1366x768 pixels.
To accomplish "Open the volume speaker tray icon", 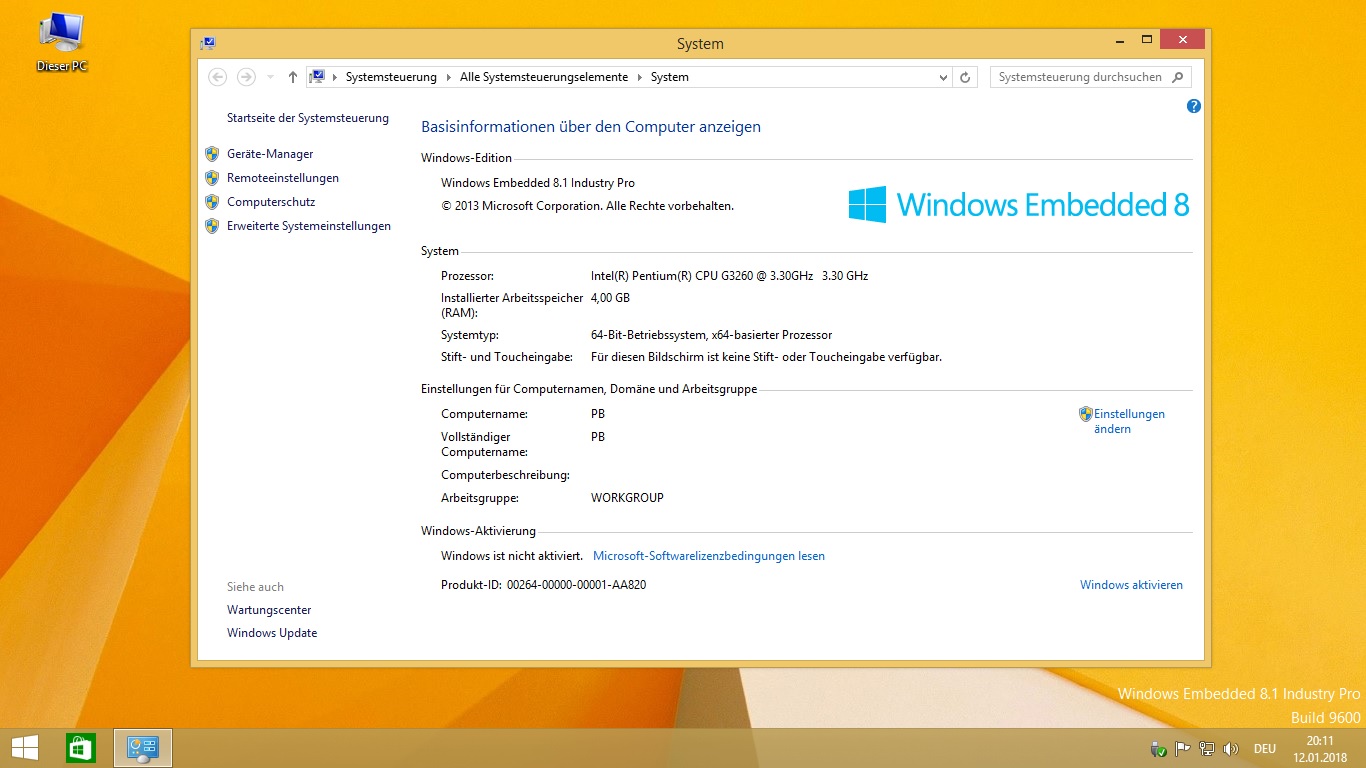I will pyautogui.click(x=1231, y=749).
